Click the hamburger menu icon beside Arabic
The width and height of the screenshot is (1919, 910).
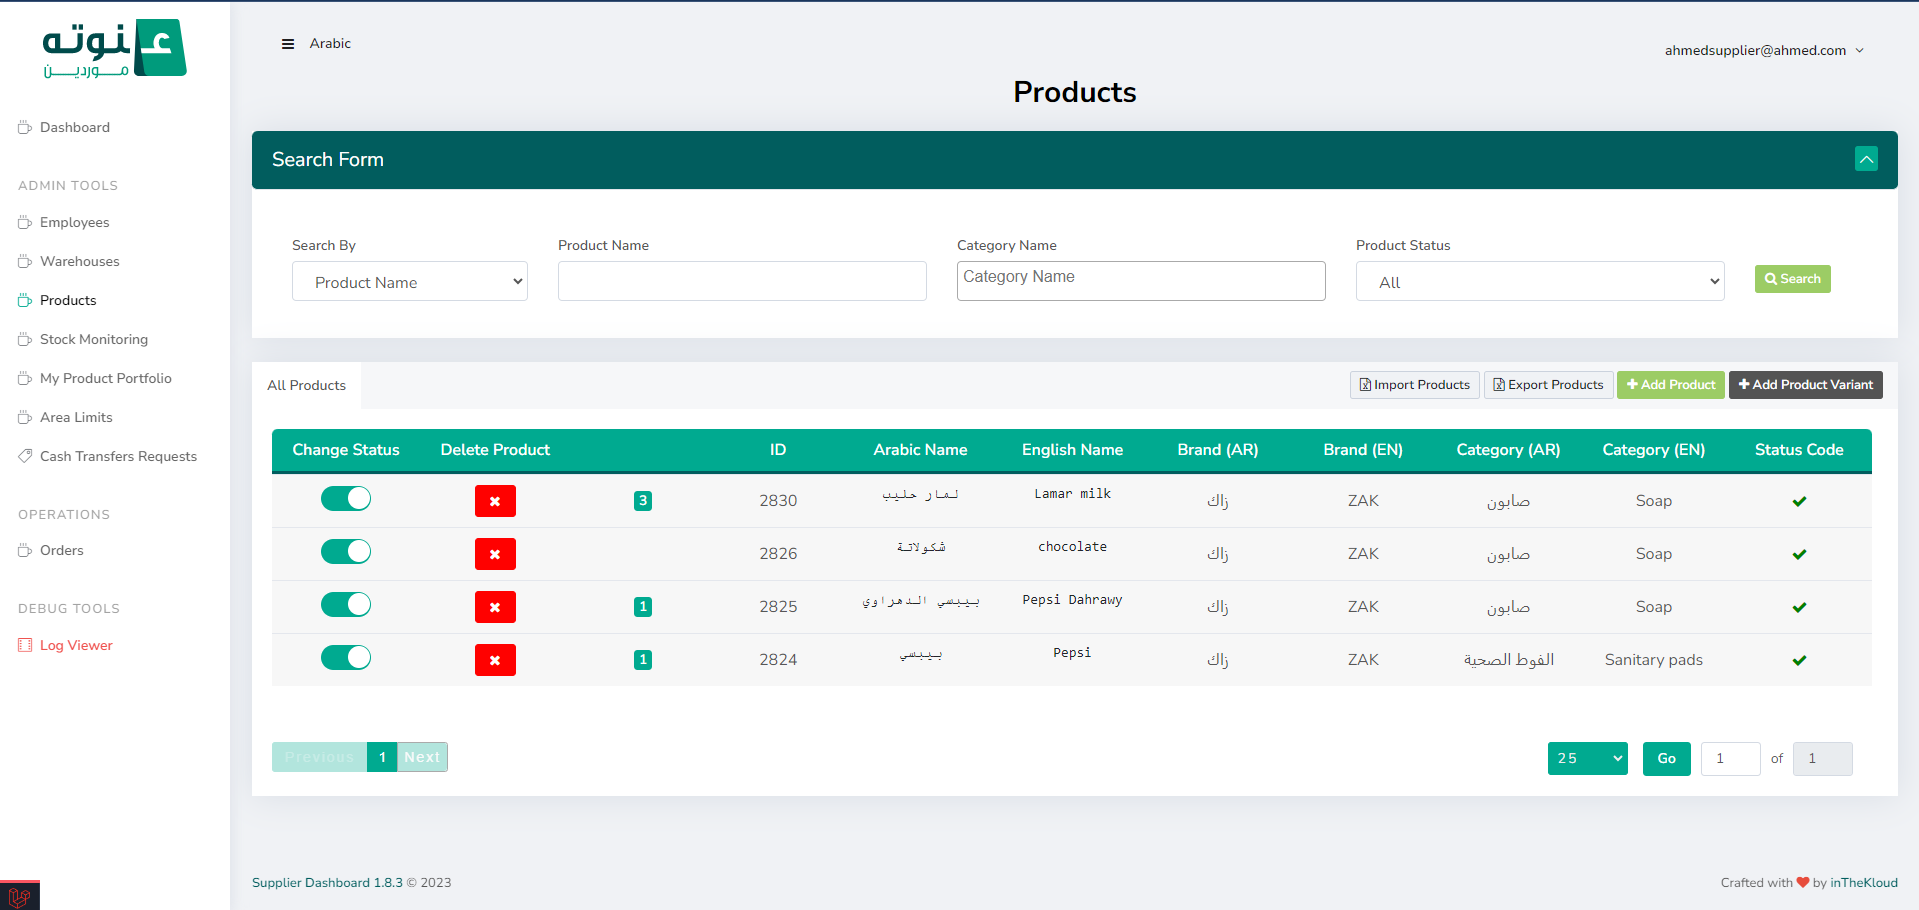[288, 44]
